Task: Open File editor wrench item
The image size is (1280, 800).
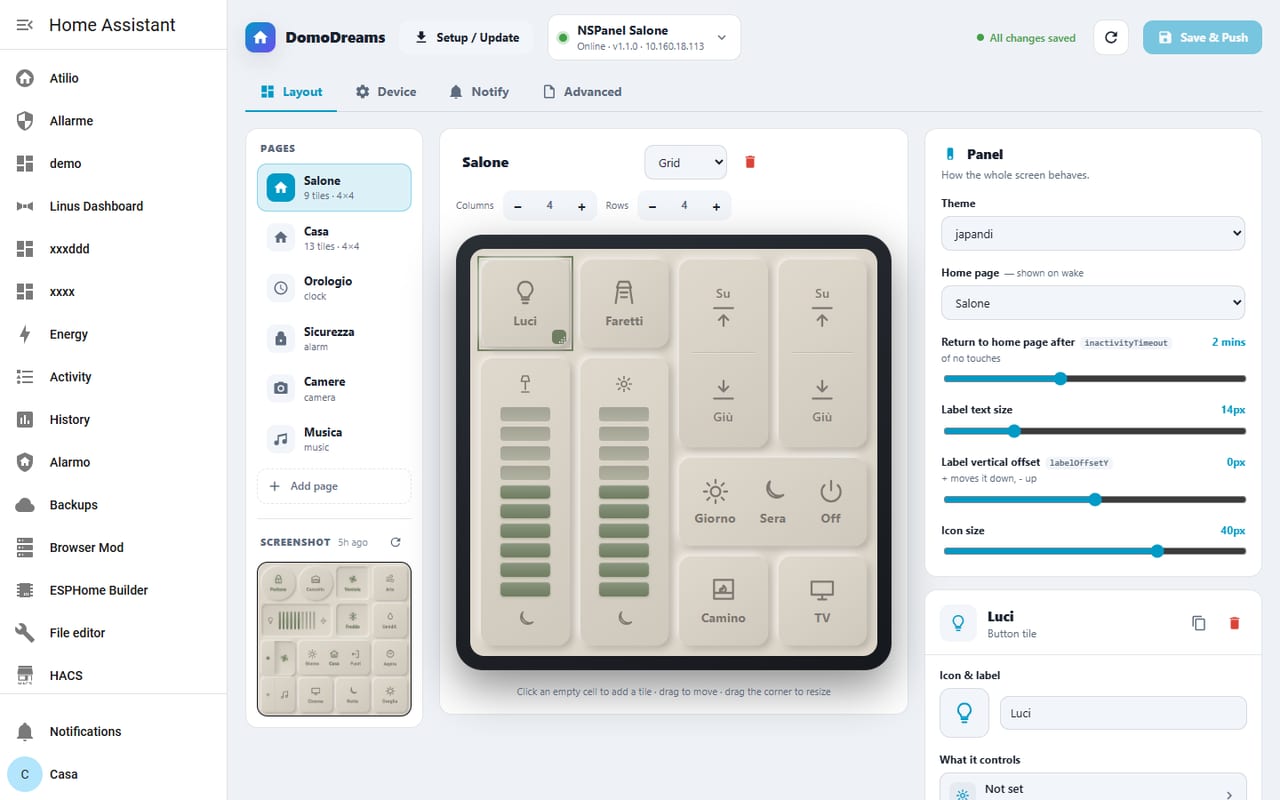Action: [113, 633]
